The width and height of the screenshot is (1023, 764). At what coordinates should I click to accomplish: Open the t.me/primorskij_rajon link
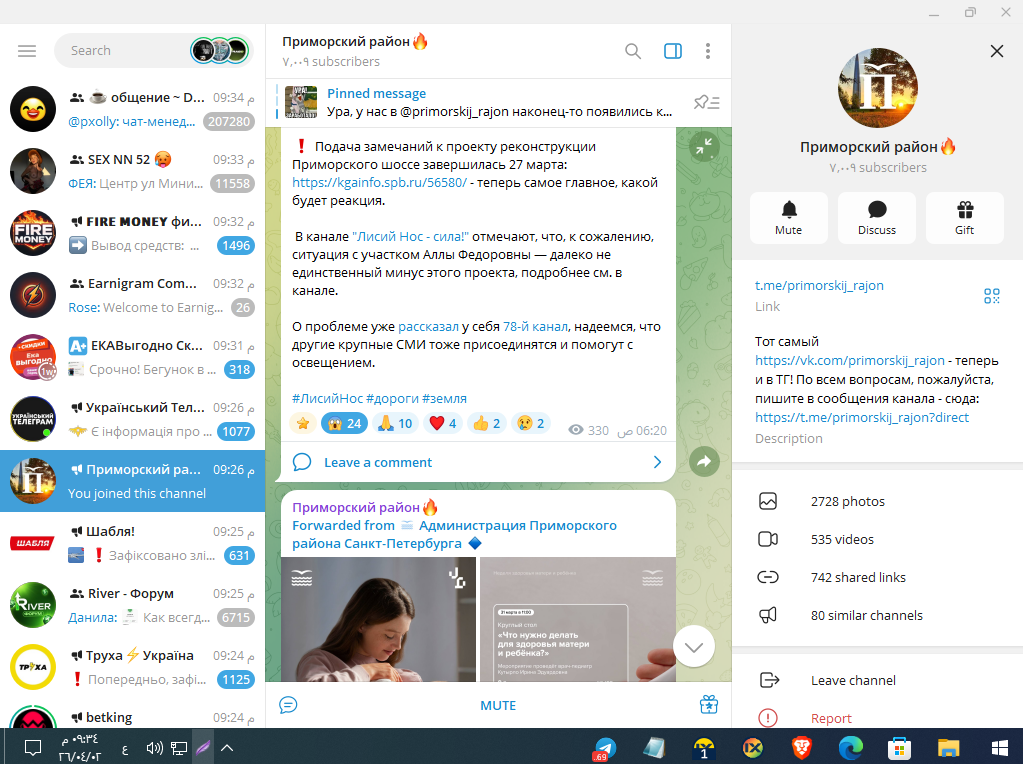(x=819, y=285)
